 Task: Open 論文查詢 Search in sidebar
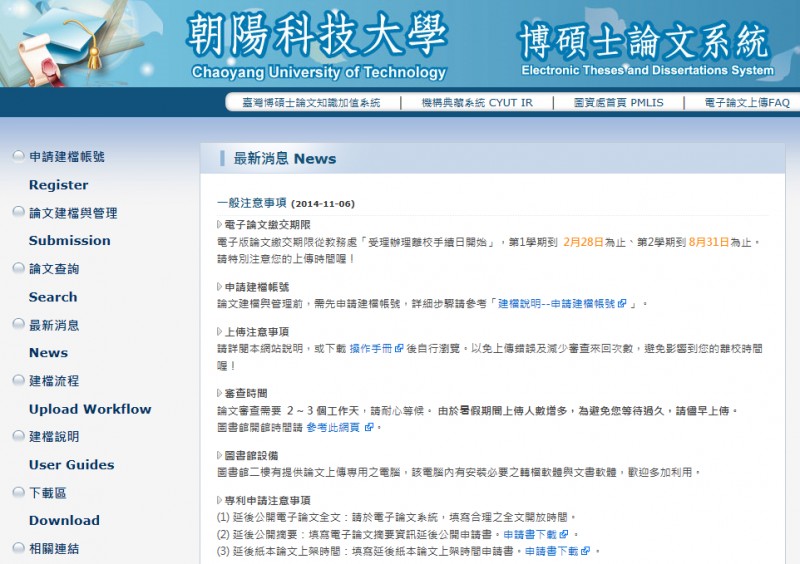coord(54,283)
